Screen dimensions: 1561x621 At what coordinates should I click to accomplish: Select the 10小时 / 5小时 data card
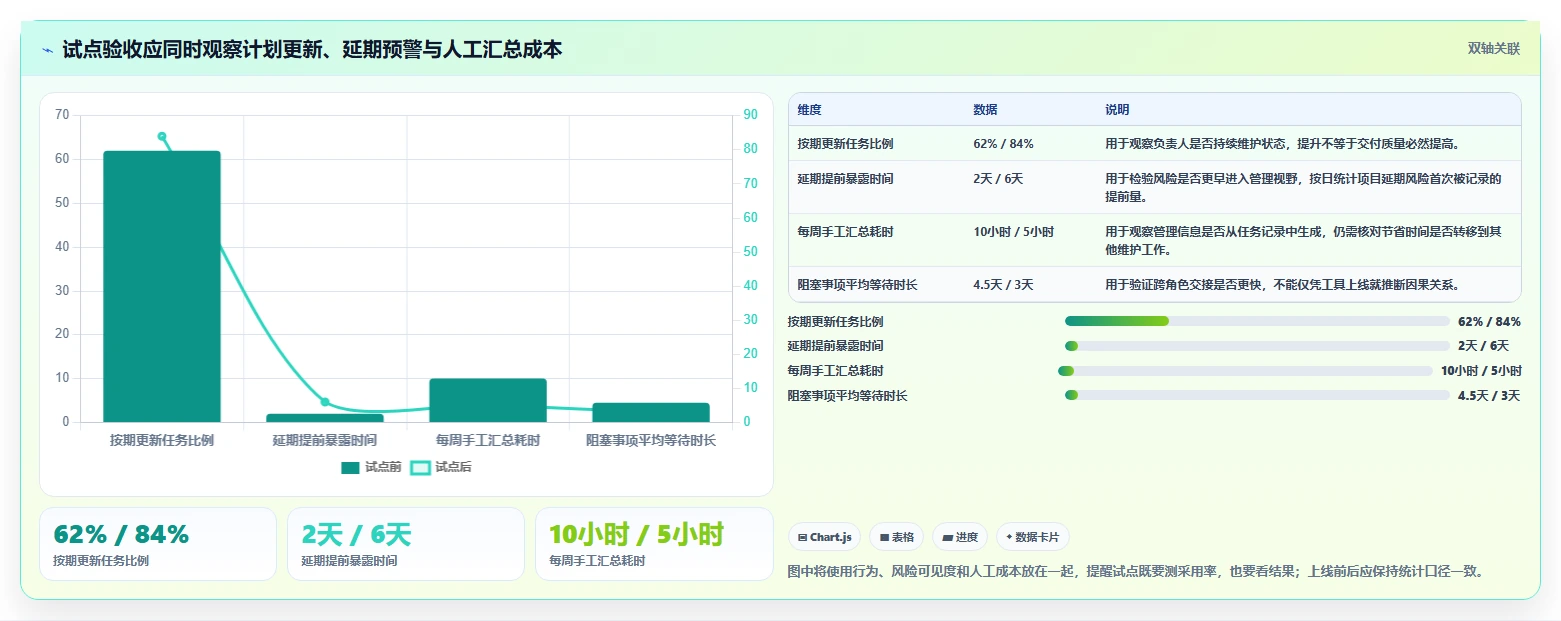654,544
